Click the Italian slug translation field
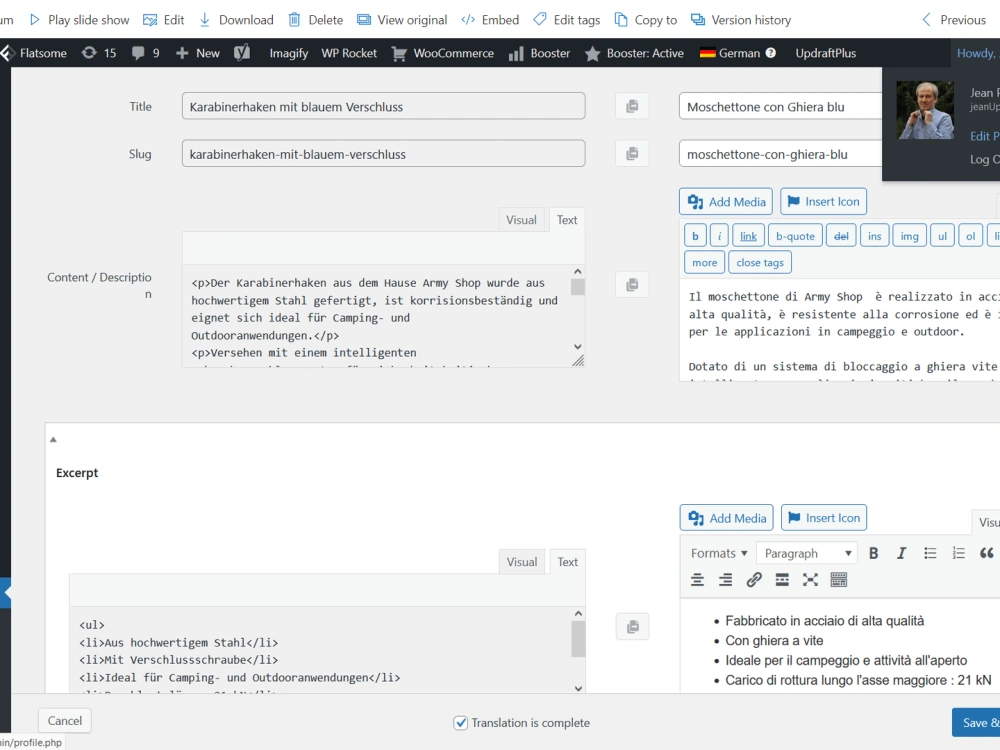1000x750 pixels. 781,154
